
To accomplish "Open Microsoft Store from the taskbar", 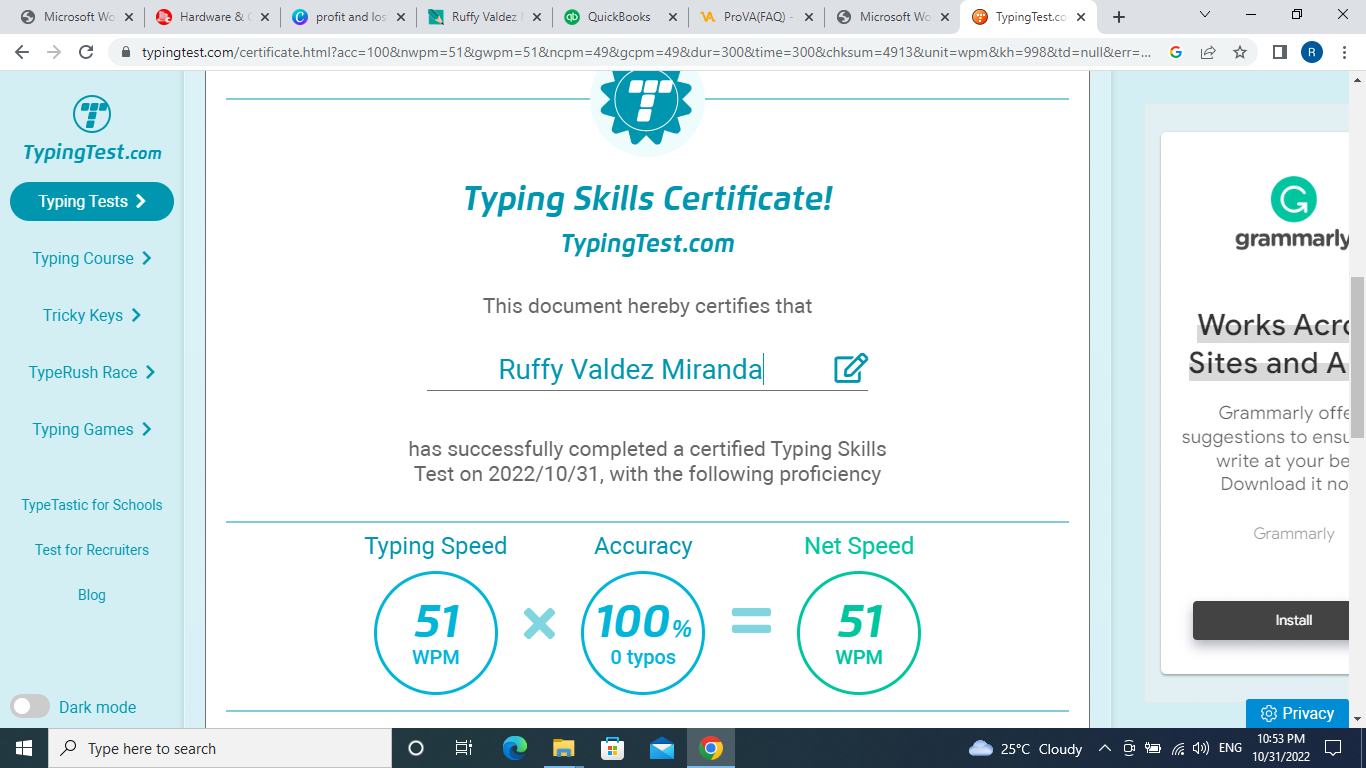I will click(613, 748).
